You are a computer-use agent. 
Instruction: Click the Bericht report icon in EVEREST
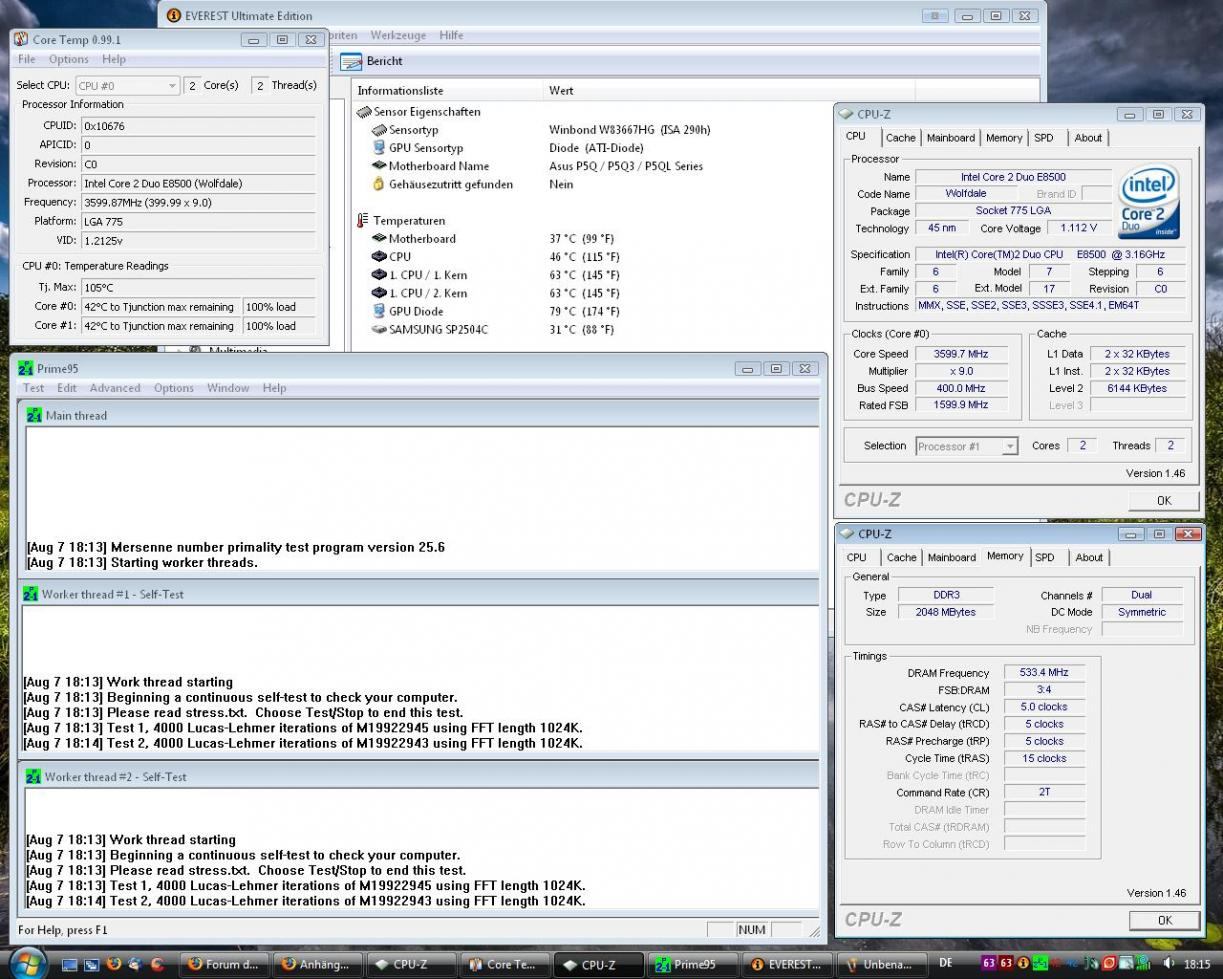(351, 62)
